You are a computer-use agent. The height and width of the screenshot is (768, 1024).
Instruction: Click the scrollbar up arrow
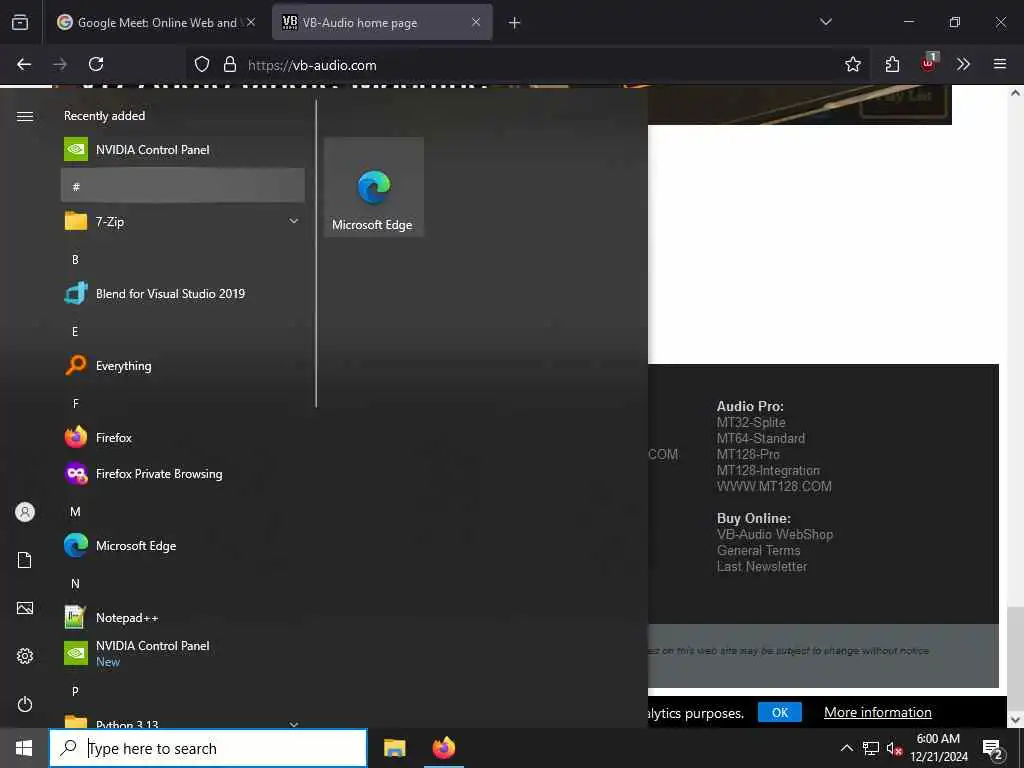pos(1015,93)
